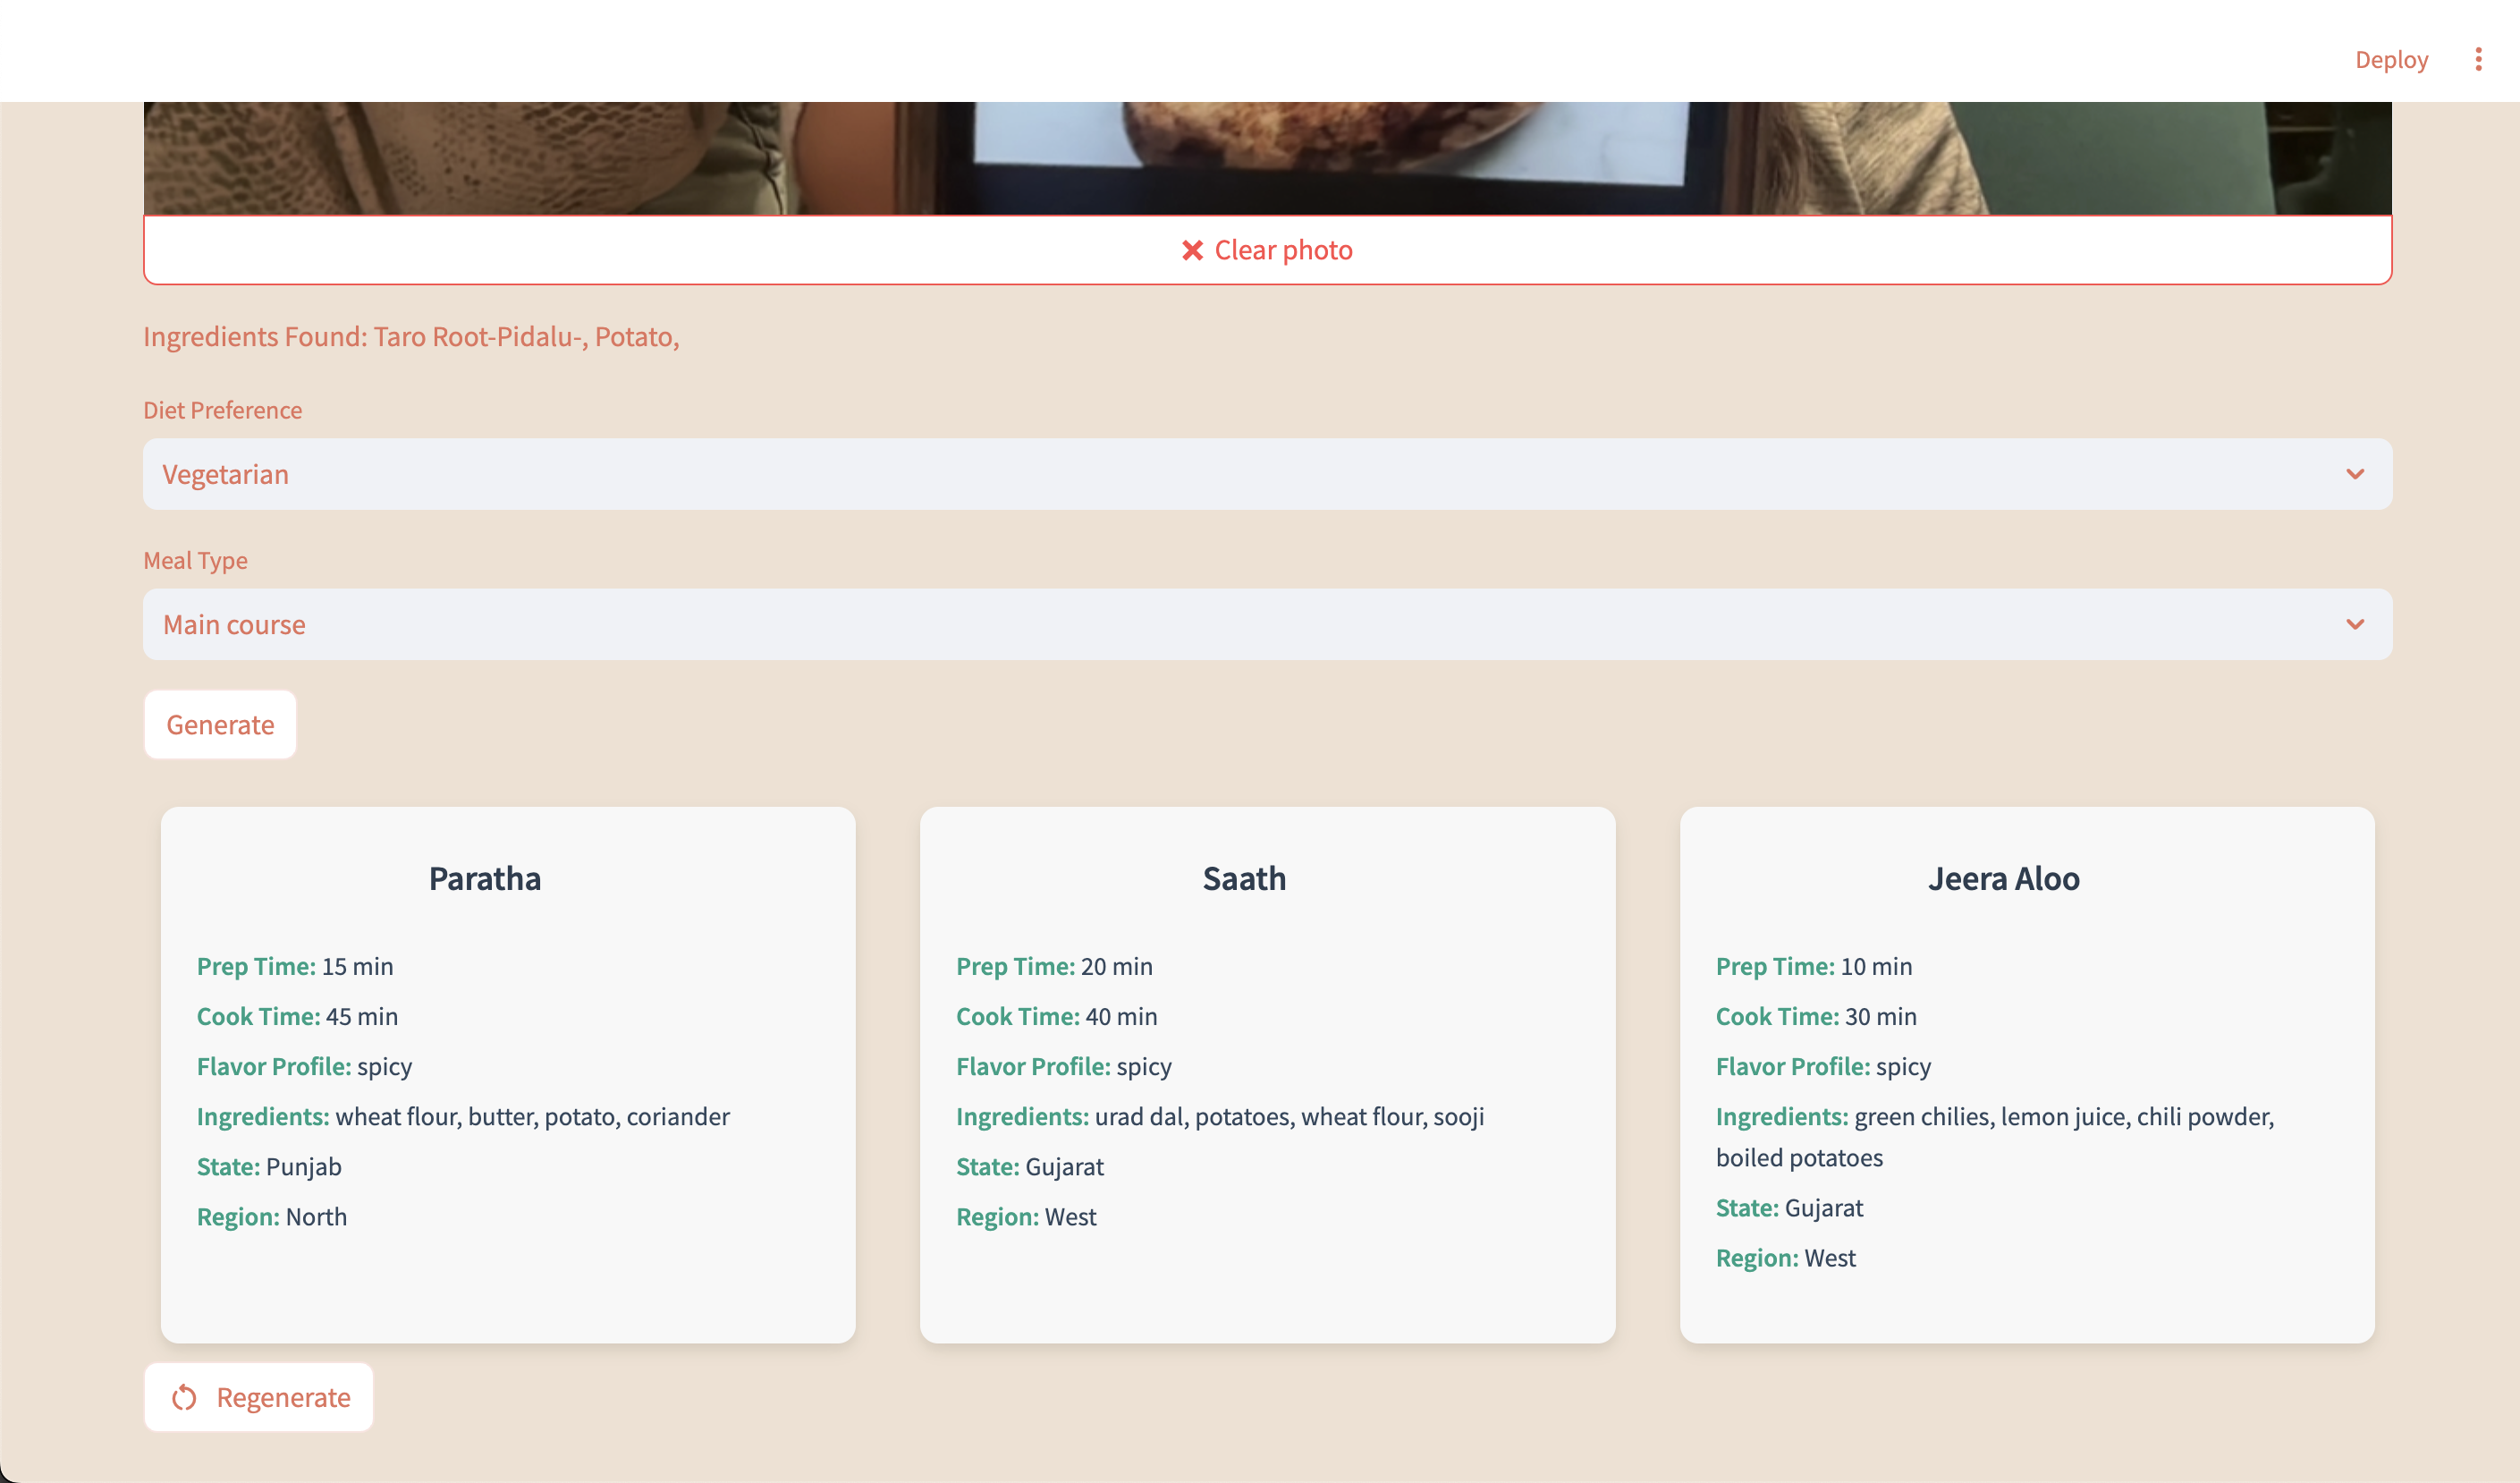The width and height of the screenshot is (2520, 1483).
Task: Click the red X clear icon
Action: click(1192, 250)
